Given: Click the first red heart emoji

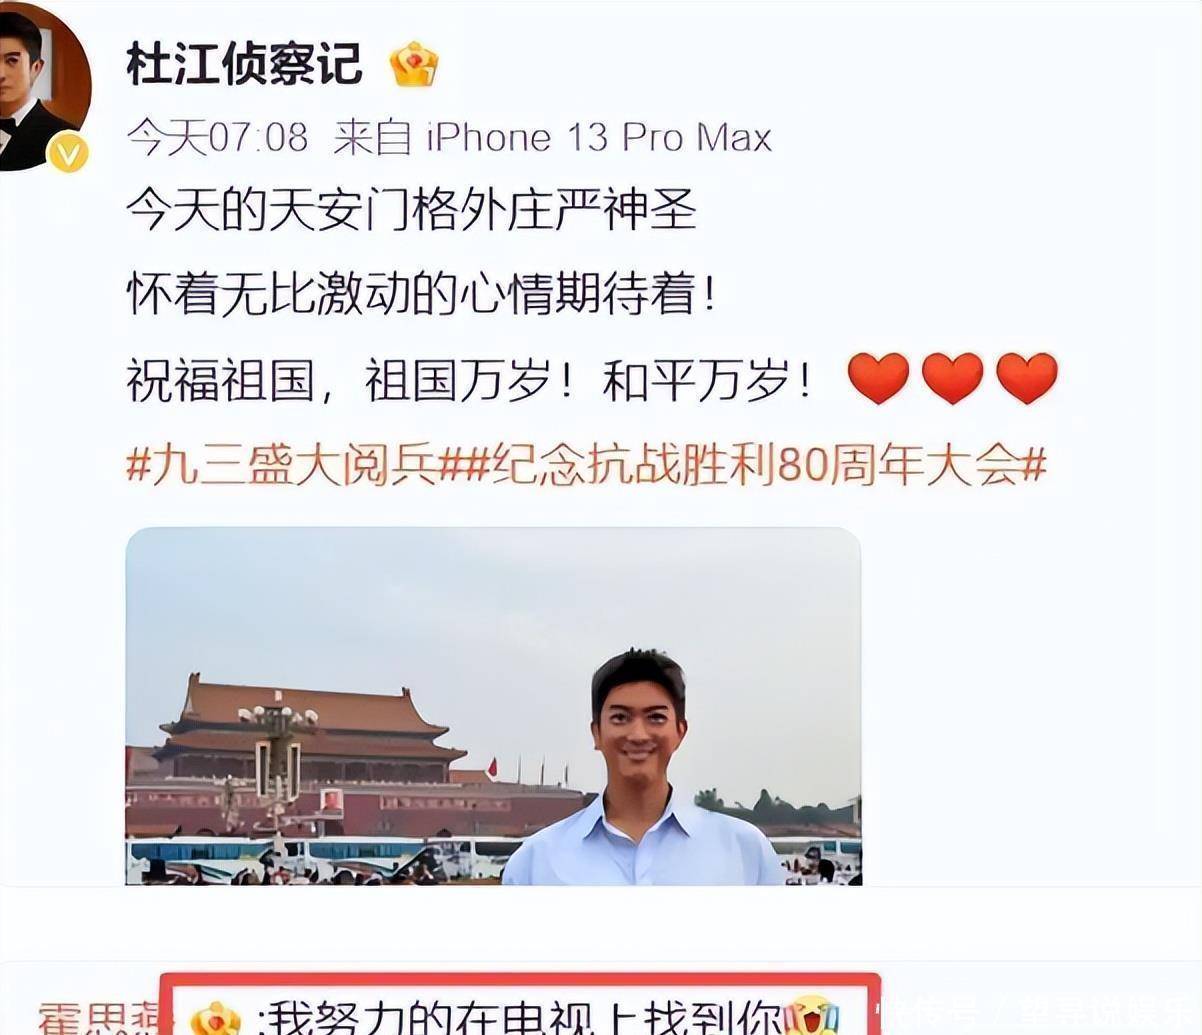Looking at the screenshot, I should click(878, 379).
